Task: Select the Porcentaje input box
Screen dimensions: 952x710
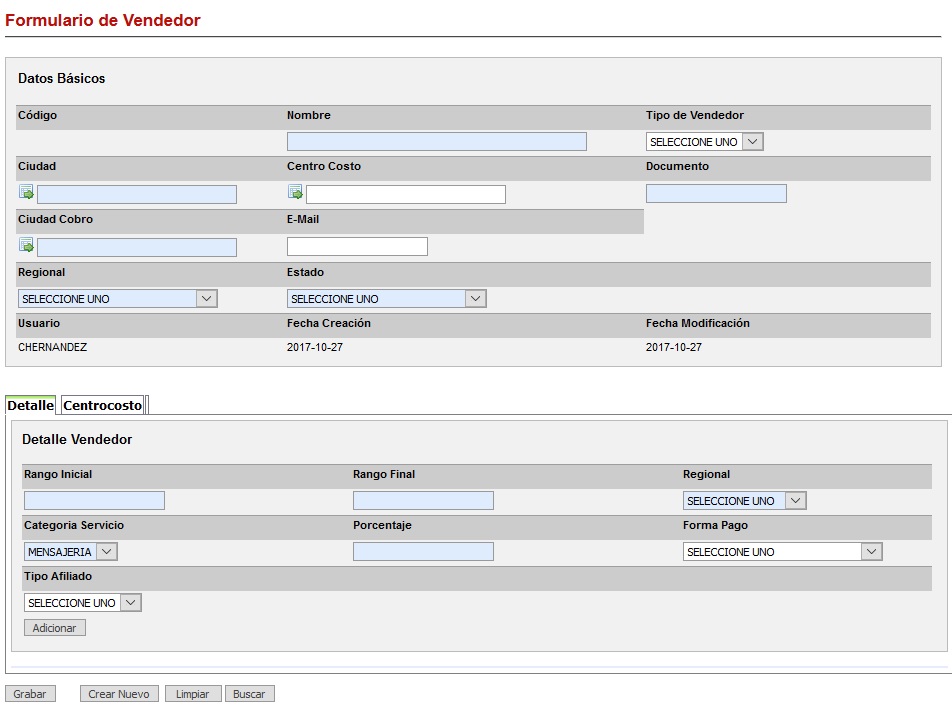Action: pyautogui.click(x=423, y=552)
